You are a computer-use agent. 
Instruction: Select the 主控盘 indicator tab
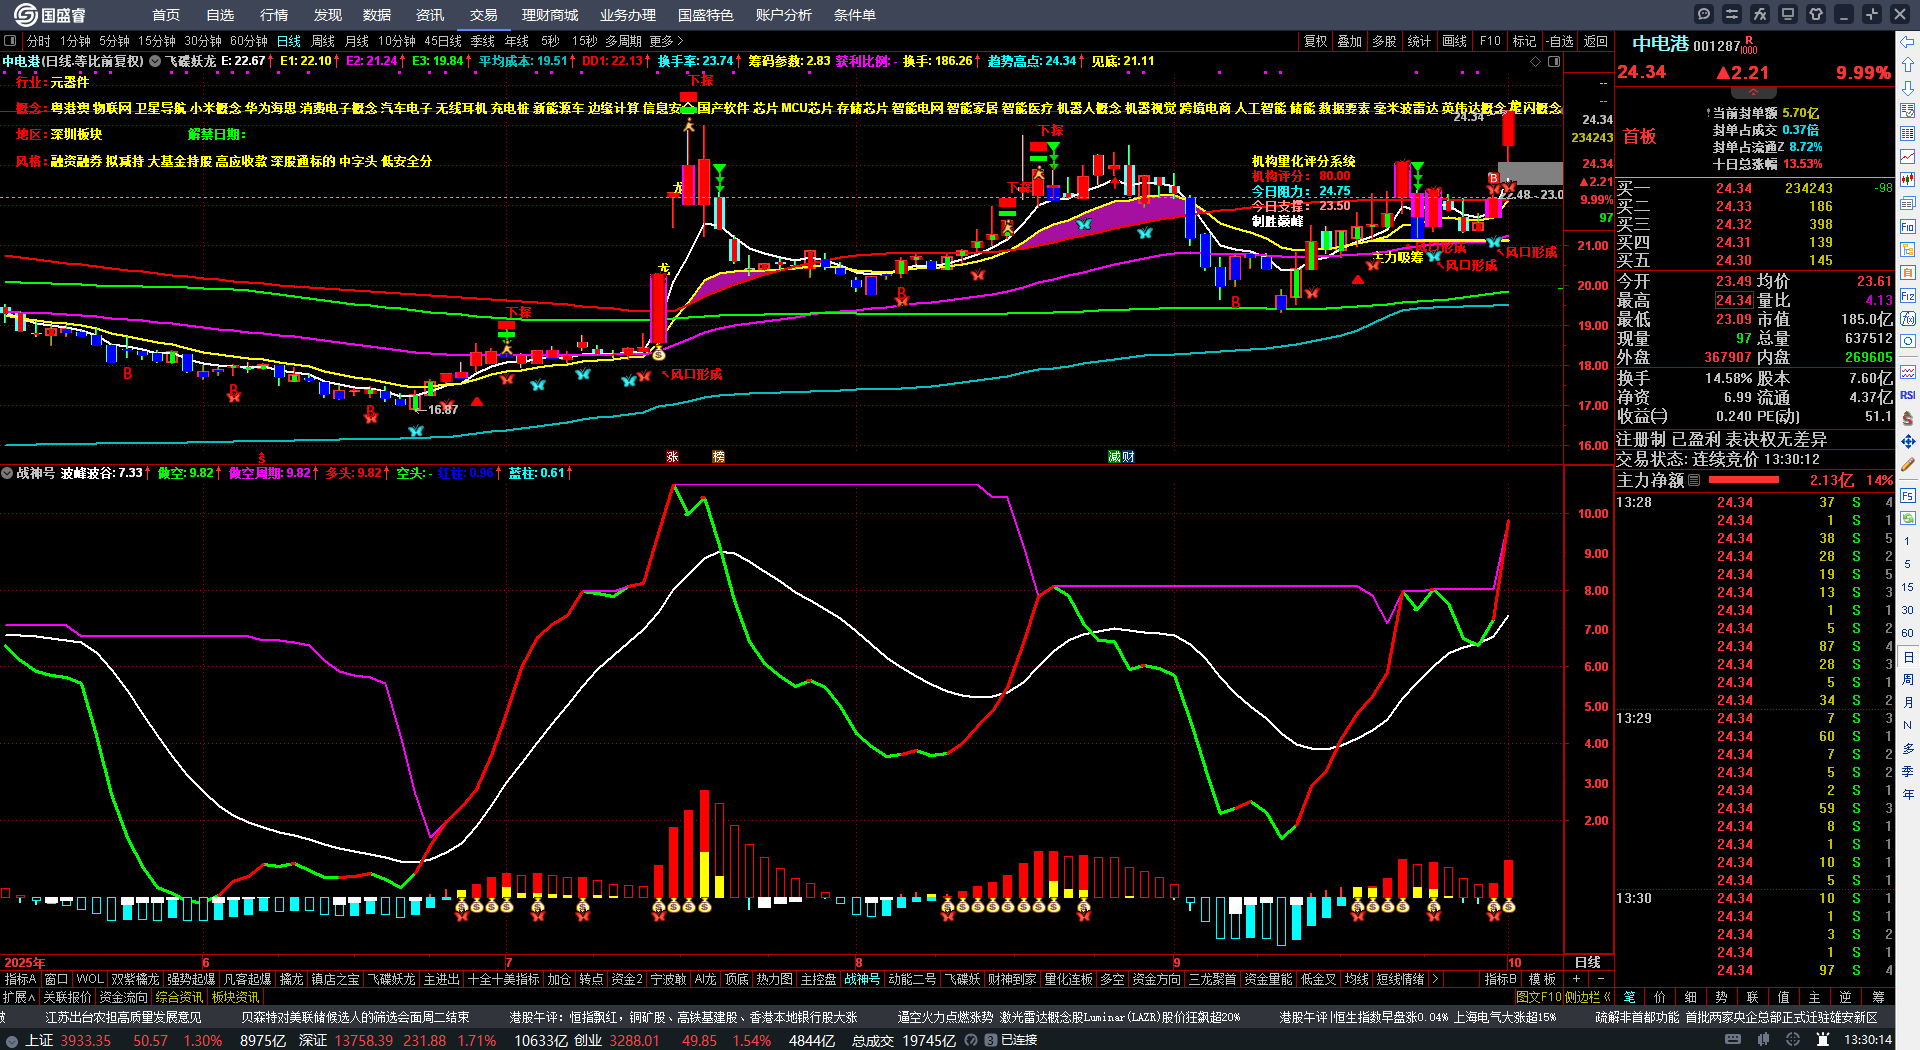coord(818,979)
